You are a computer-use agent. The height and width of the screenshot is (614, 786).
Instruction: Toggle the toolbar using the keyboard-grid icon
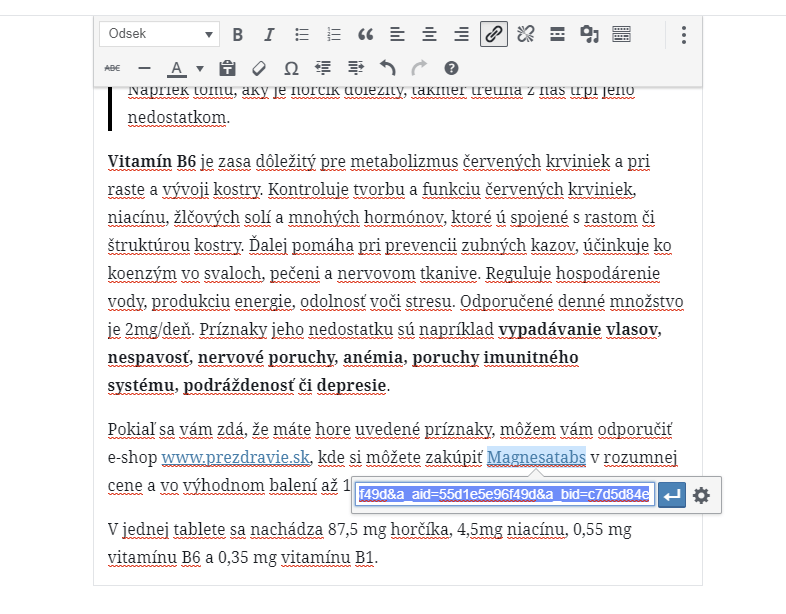pyautogui.click(x=621, y=35)
